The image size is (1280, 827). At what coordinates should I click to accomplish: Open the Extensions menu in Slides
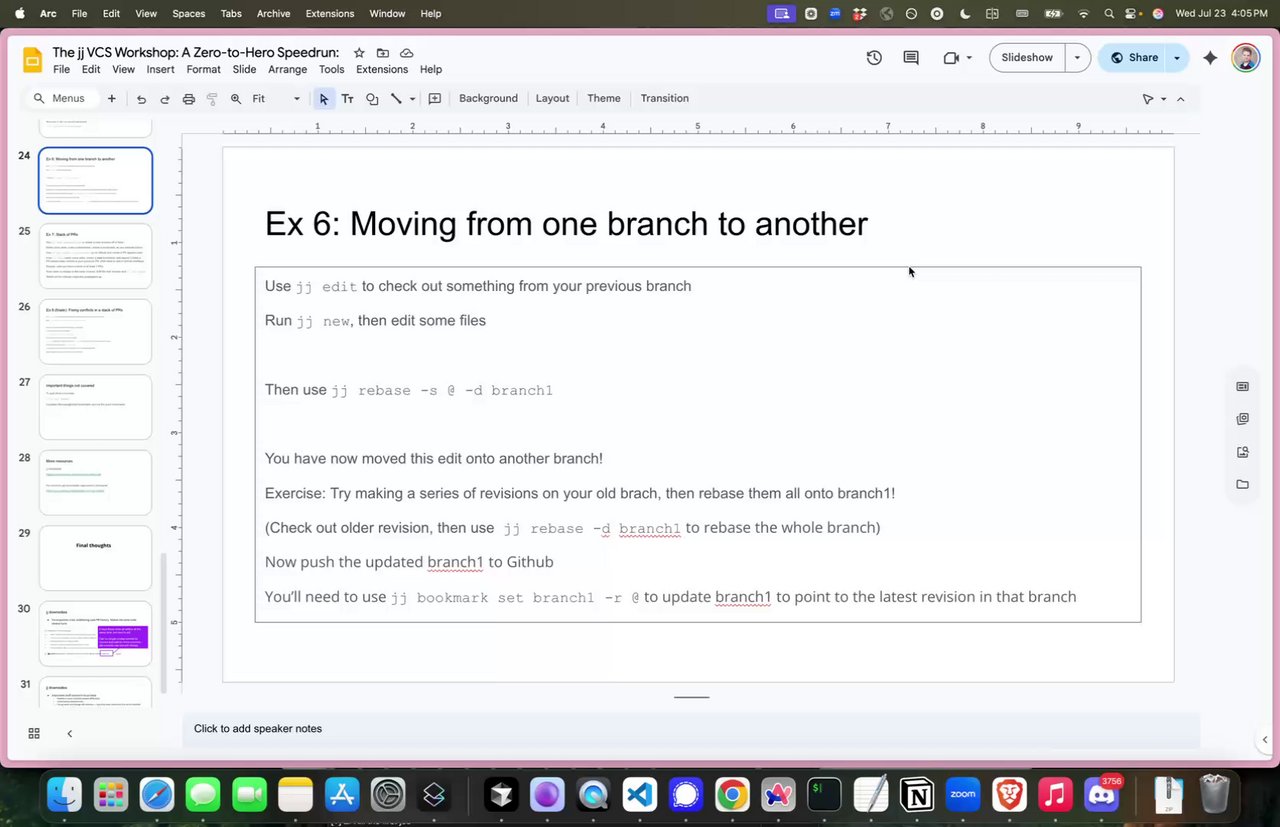point(382,70)
